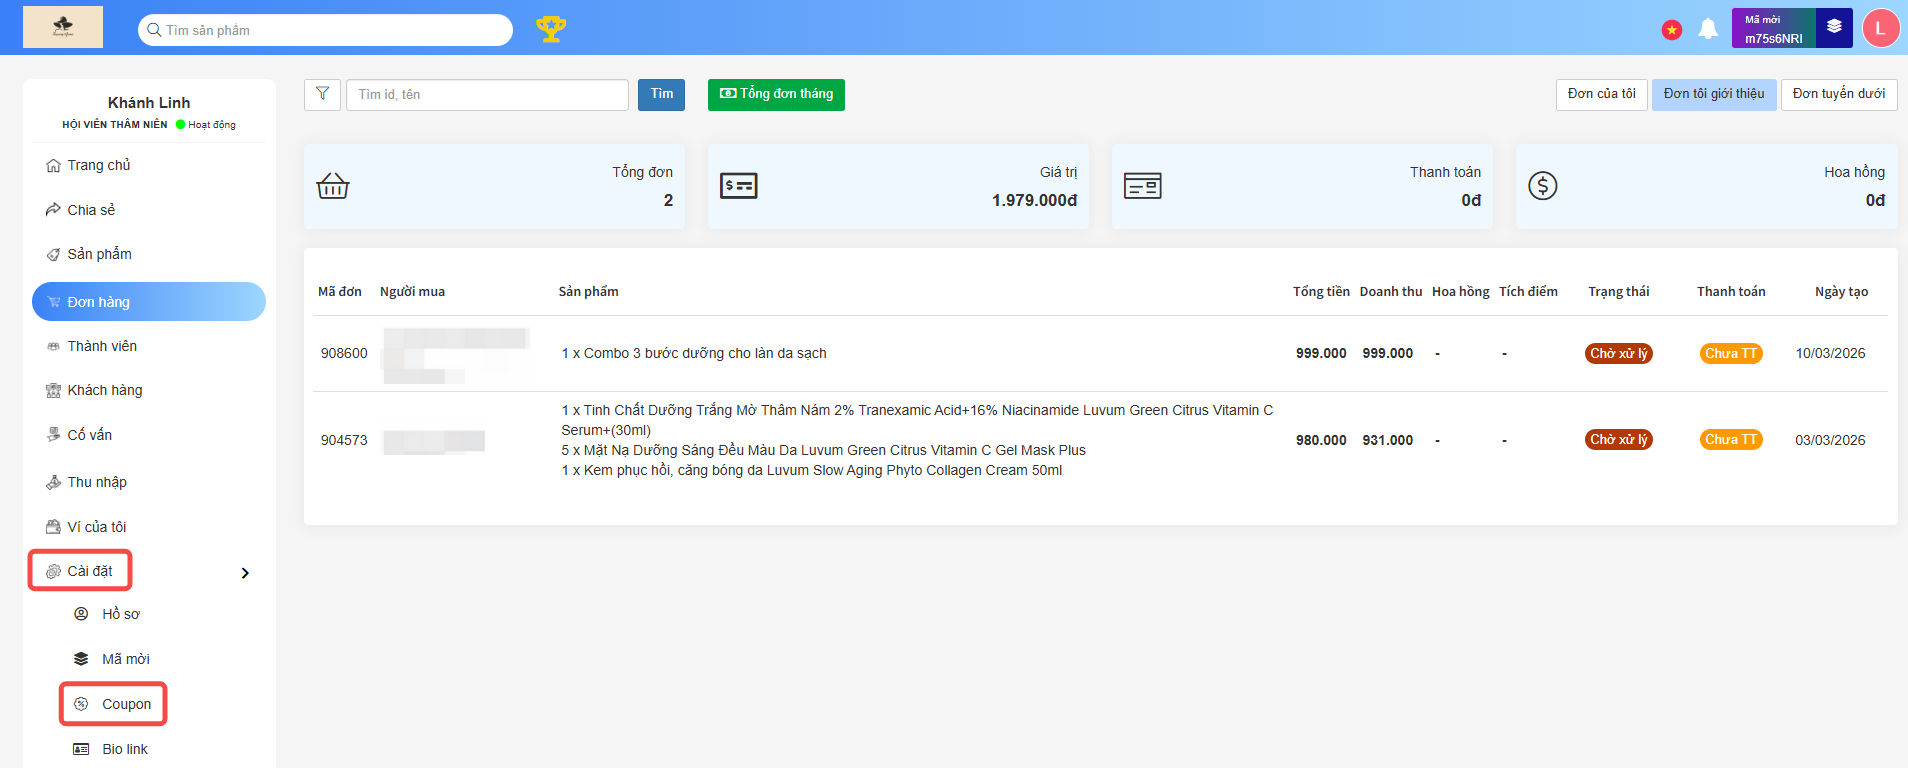Click the dollar icon in Hoa hồng card

tap(1542, 186)
